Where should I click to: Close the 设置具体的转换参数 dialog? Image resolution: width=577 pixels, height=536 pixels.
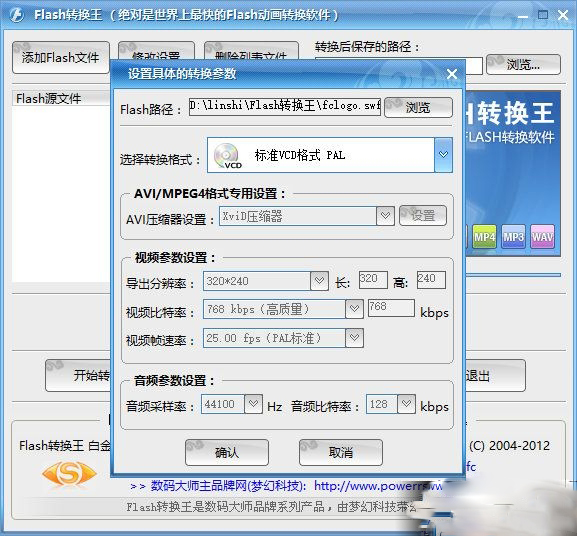point(452,74)
